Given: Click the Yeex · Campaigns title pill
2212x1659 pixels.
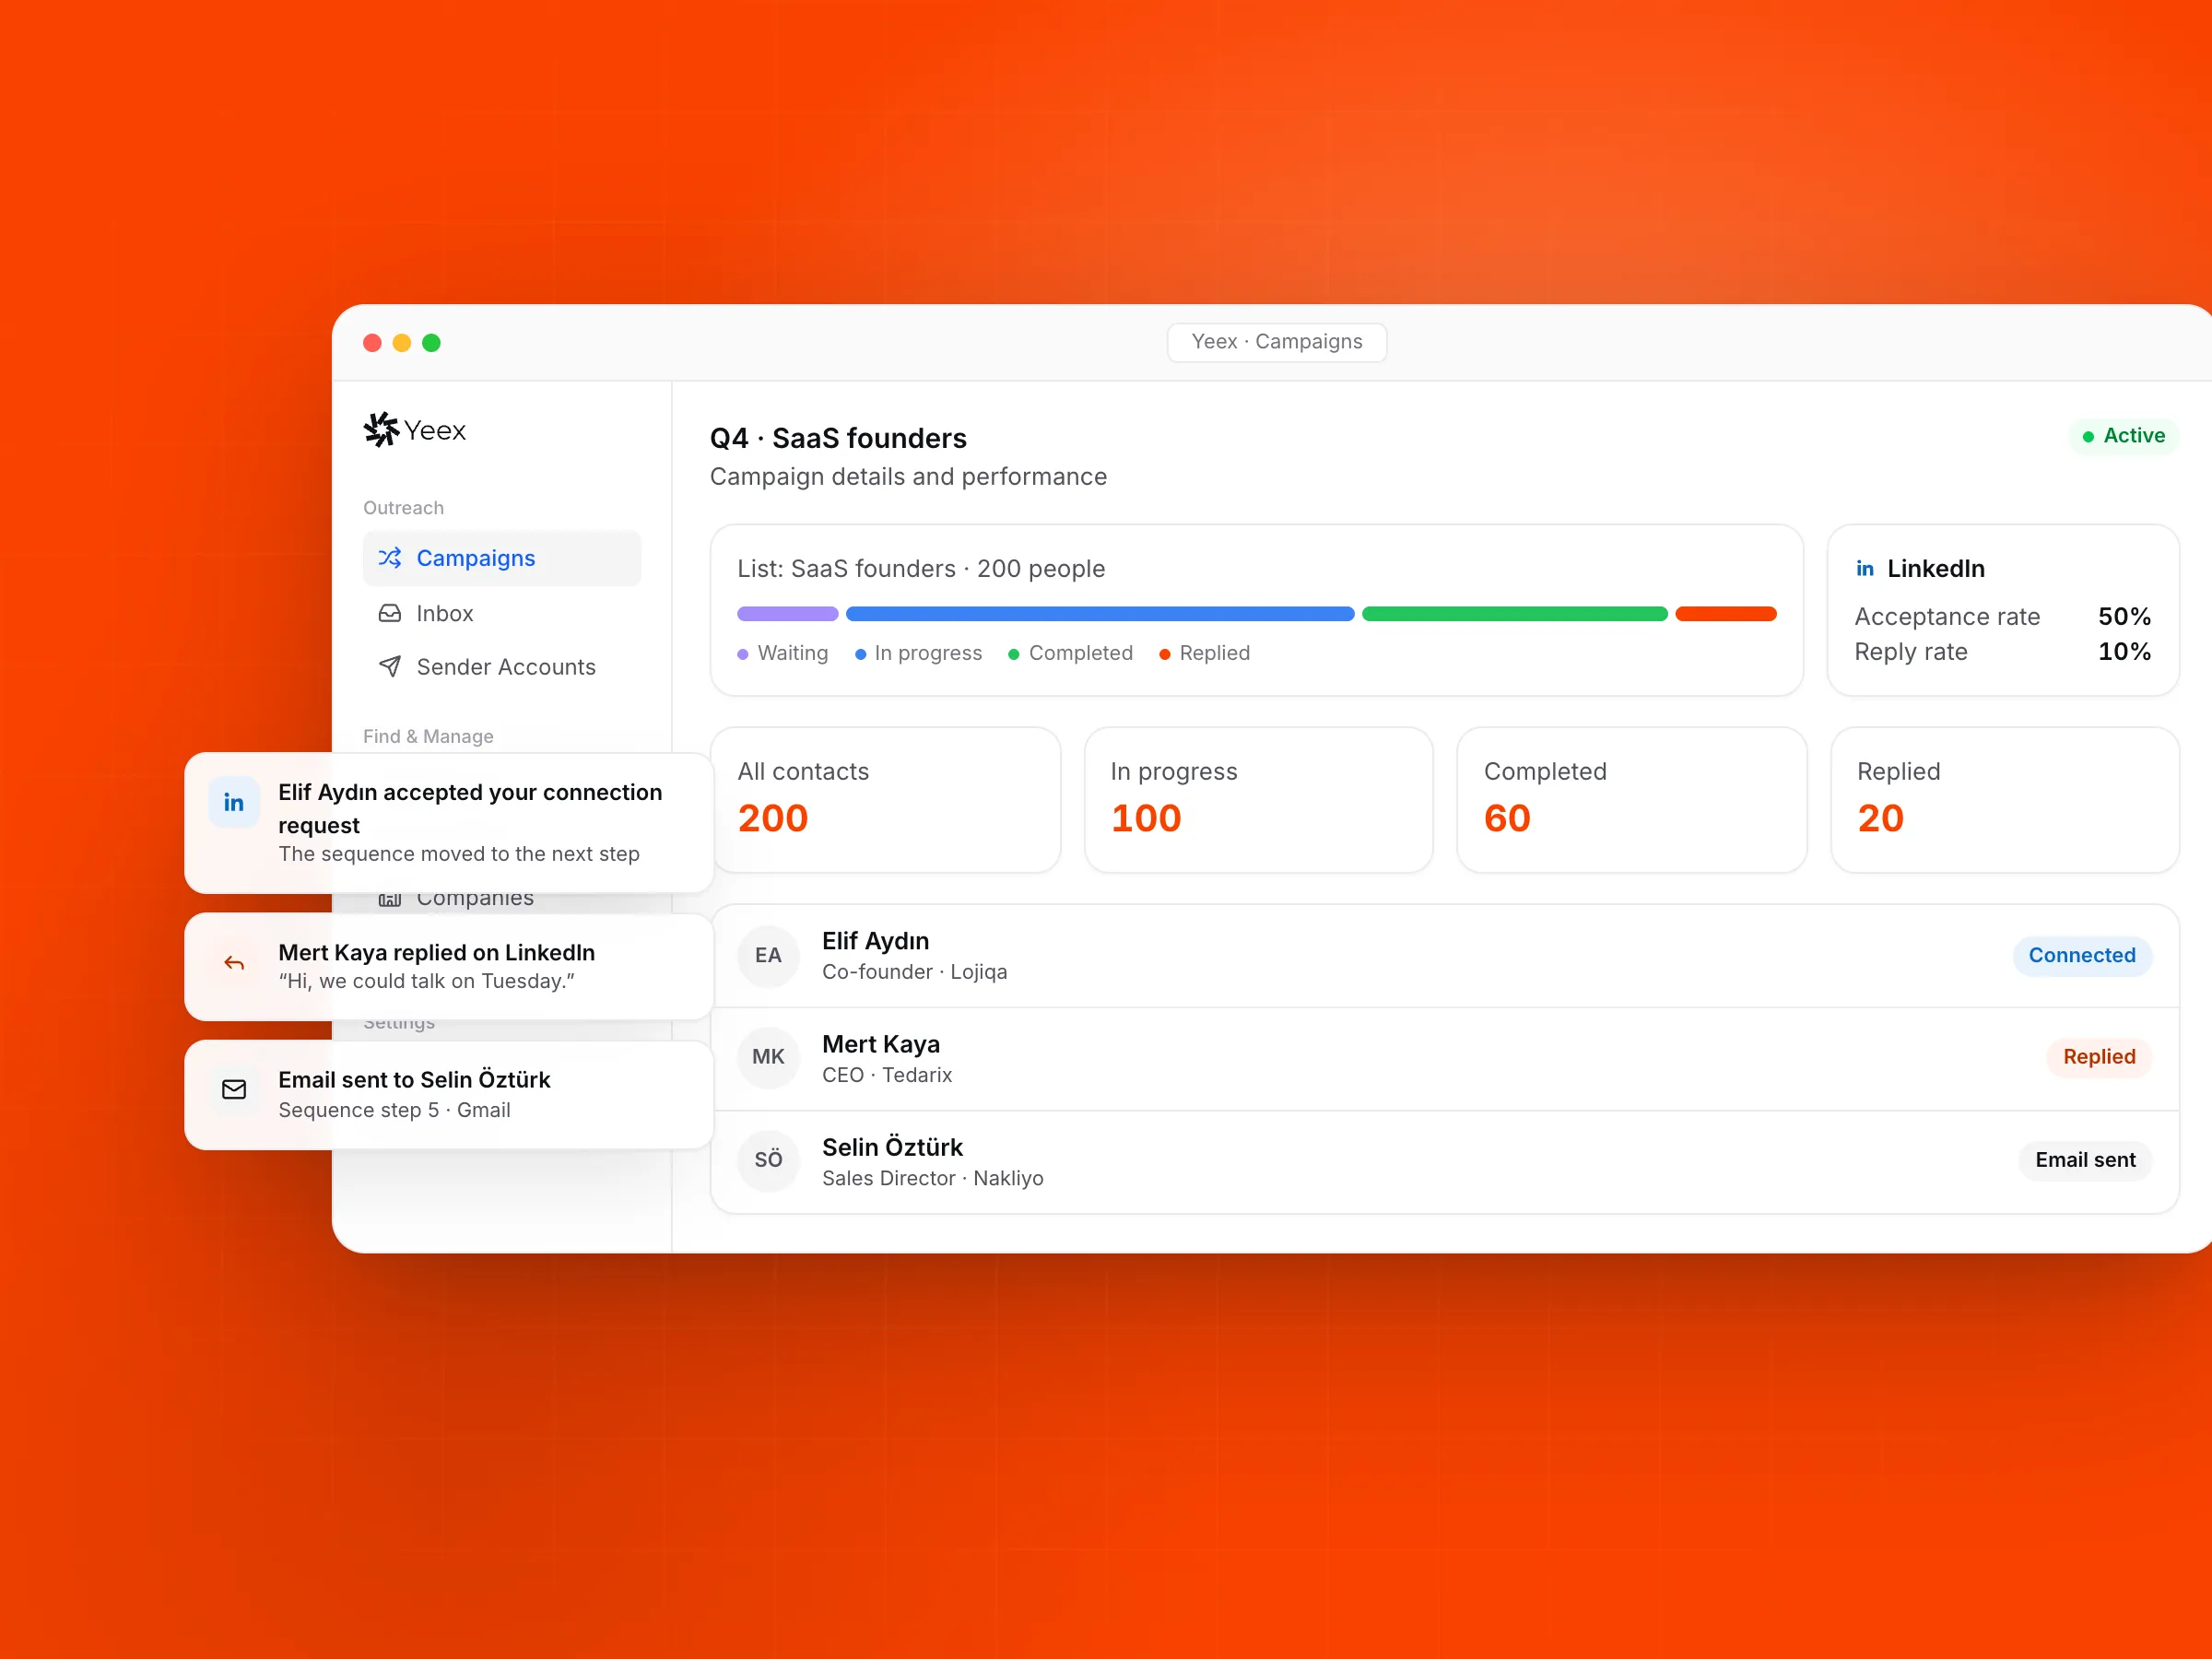Looking at the screenshot, I should point(1277,342).
